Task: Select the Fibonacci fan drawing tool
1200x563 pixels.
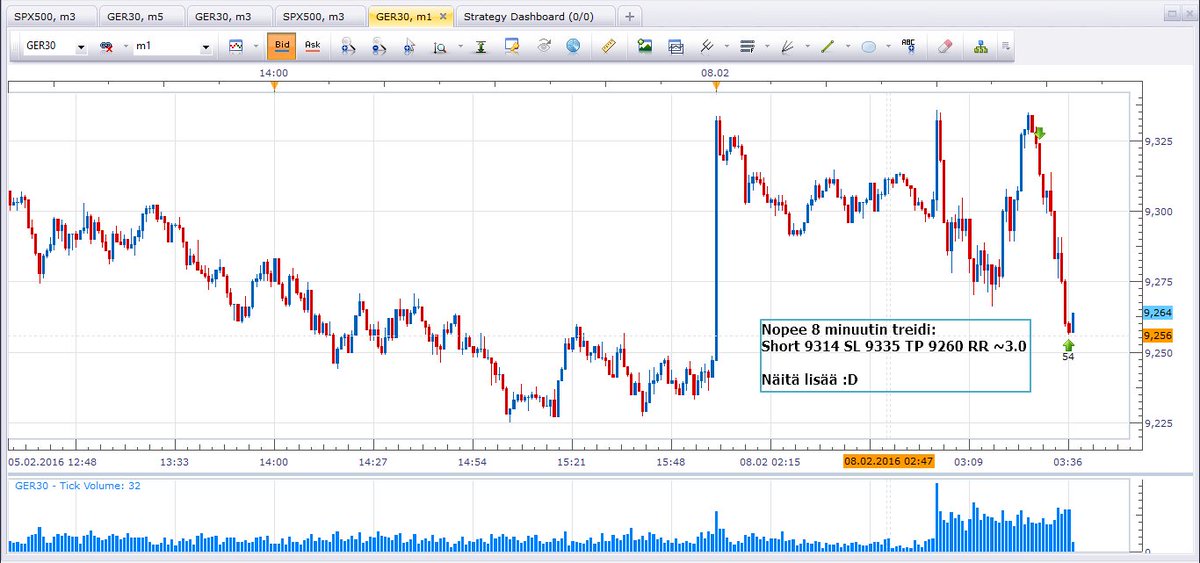Action: [x=787, y=46]
